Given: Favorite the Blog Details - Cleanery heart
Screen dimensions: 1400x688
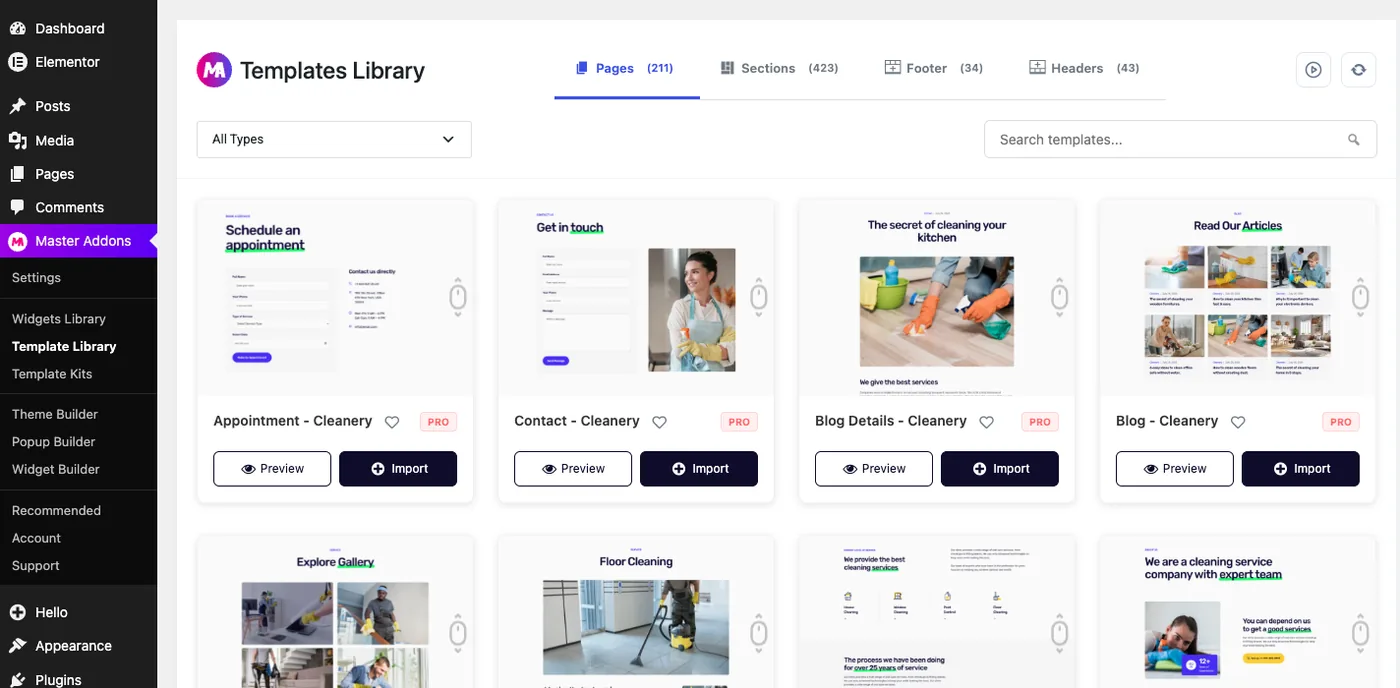Looking at the screenshot, I should 986,422.
